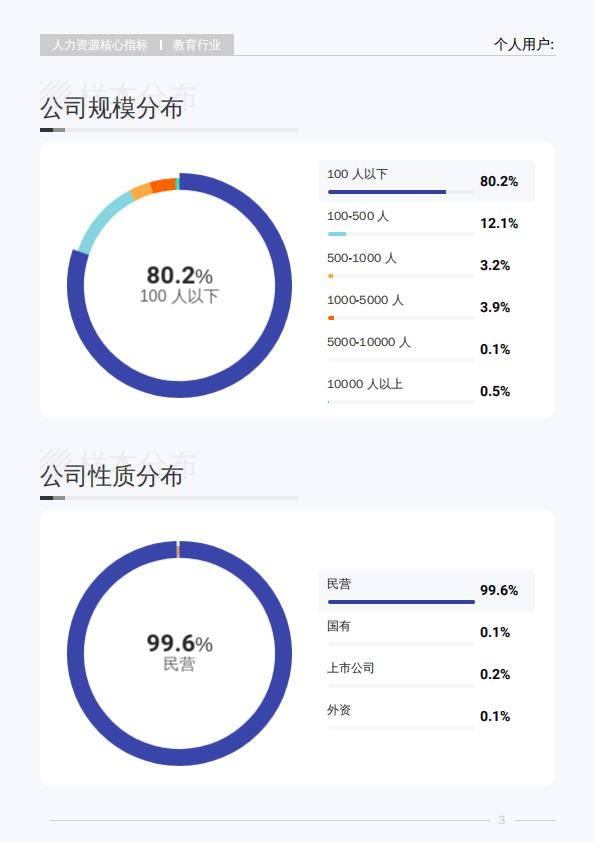Viewport: 594px width, 842px height.
Task: Select the 国有 legend entry
Action: pos(426,633)
